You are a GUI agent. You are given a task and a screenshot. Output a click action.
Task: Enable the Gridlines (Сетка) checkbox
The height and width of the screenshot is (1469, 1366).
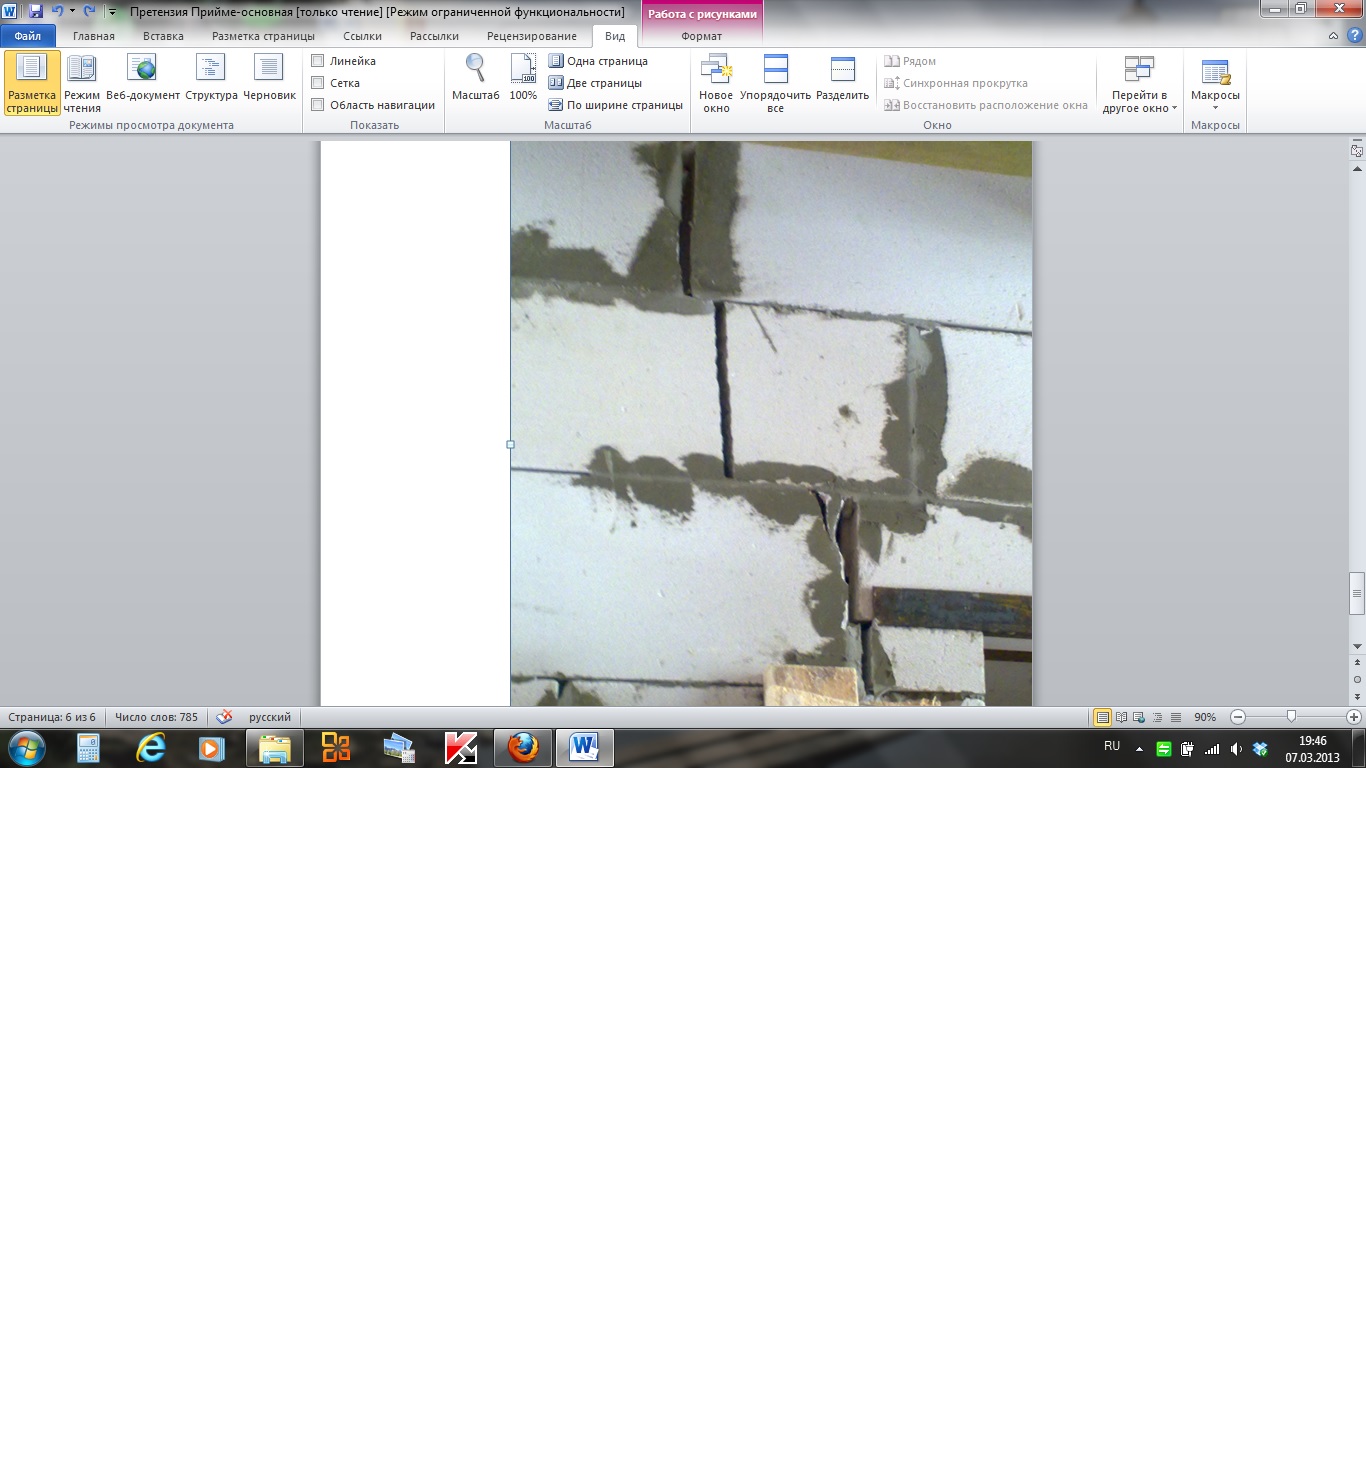coord(317,83)
